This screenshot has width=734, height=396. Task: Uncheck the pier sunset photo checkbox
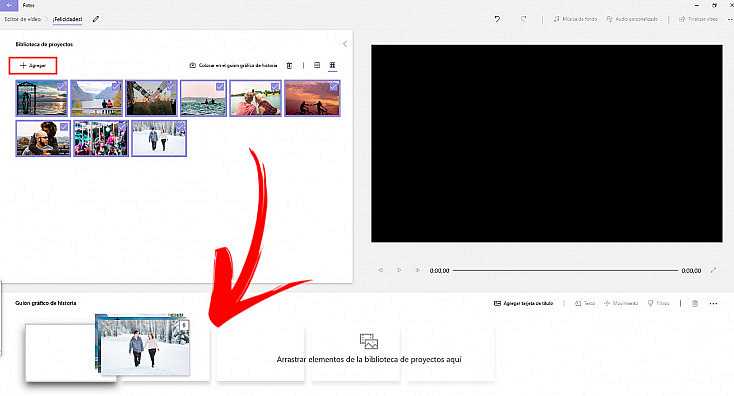click(61, 87)
